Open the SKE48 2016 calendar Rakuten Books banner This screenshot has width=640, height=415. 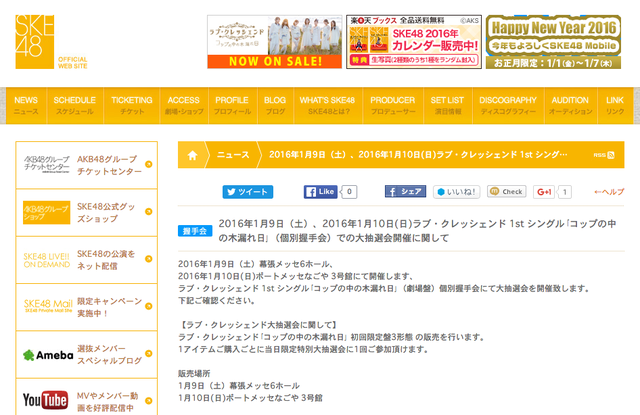pyautogui.click(x=414, y=42)
